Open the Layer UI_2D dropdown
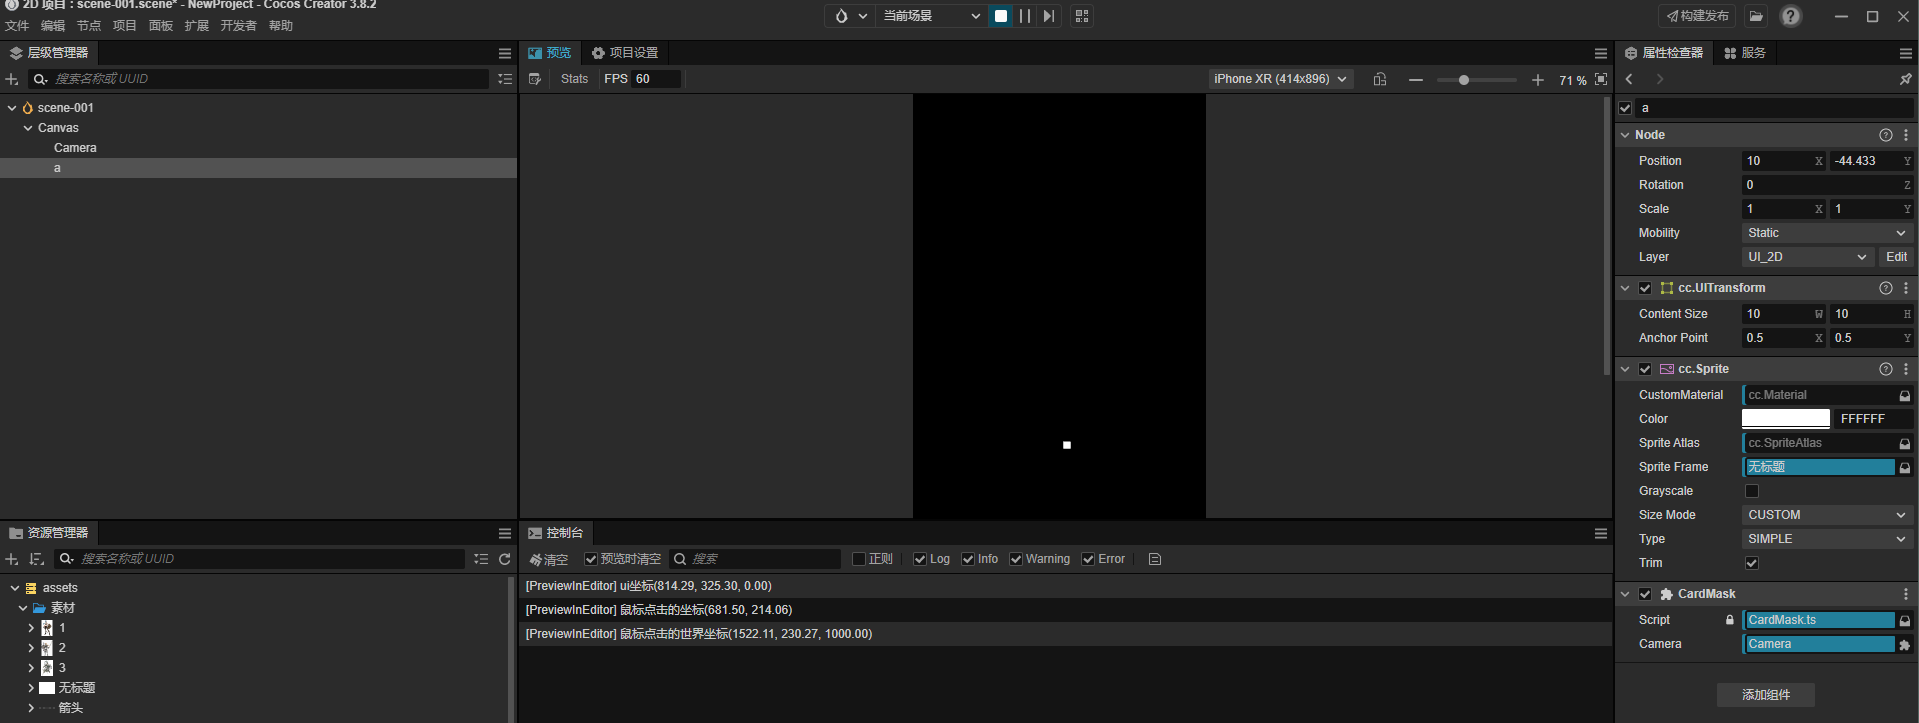 pyautogui.click(x=1808, y=257)
